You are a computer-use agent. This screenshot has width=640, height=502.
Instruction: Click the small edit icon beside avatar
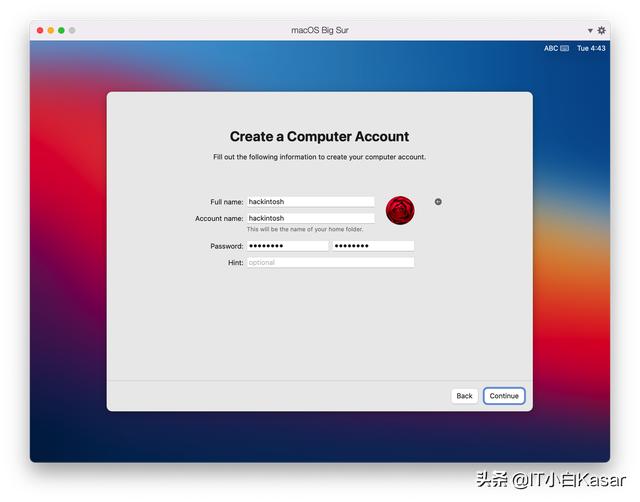click(x=438, y=202)
